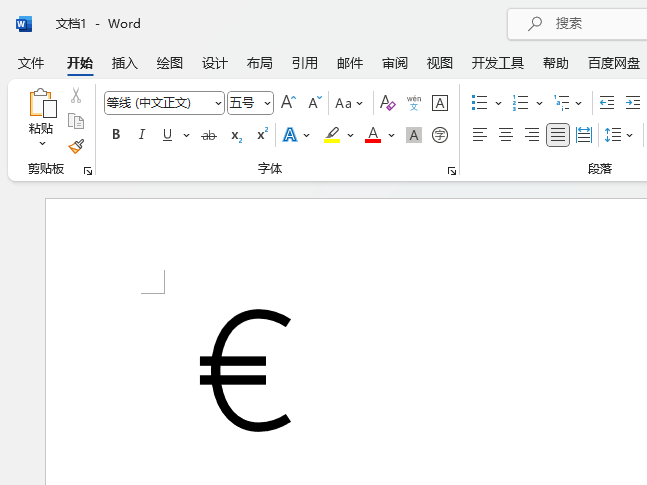Viewport: 647px width, 485px height.
Task: Click the Paste clipboard icon
Action: pyautogui.click(x=43, y=103)
